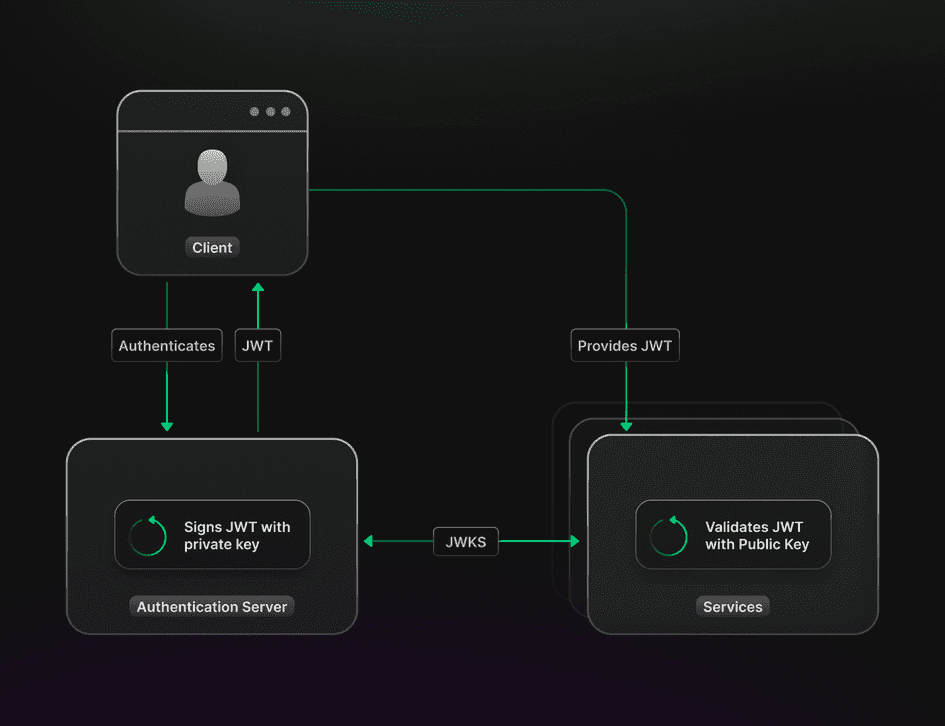This screenshot has height=726, width=945.
Task: Click the circular icon beside Validates JWT text
Action: pos(668,536)
